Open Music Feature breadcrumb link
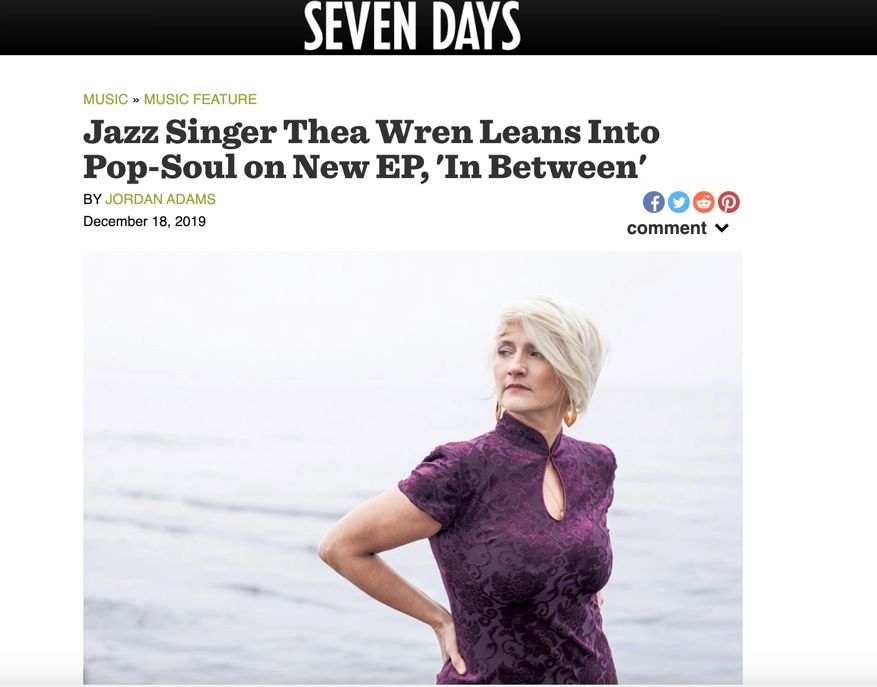 [200, 99]
